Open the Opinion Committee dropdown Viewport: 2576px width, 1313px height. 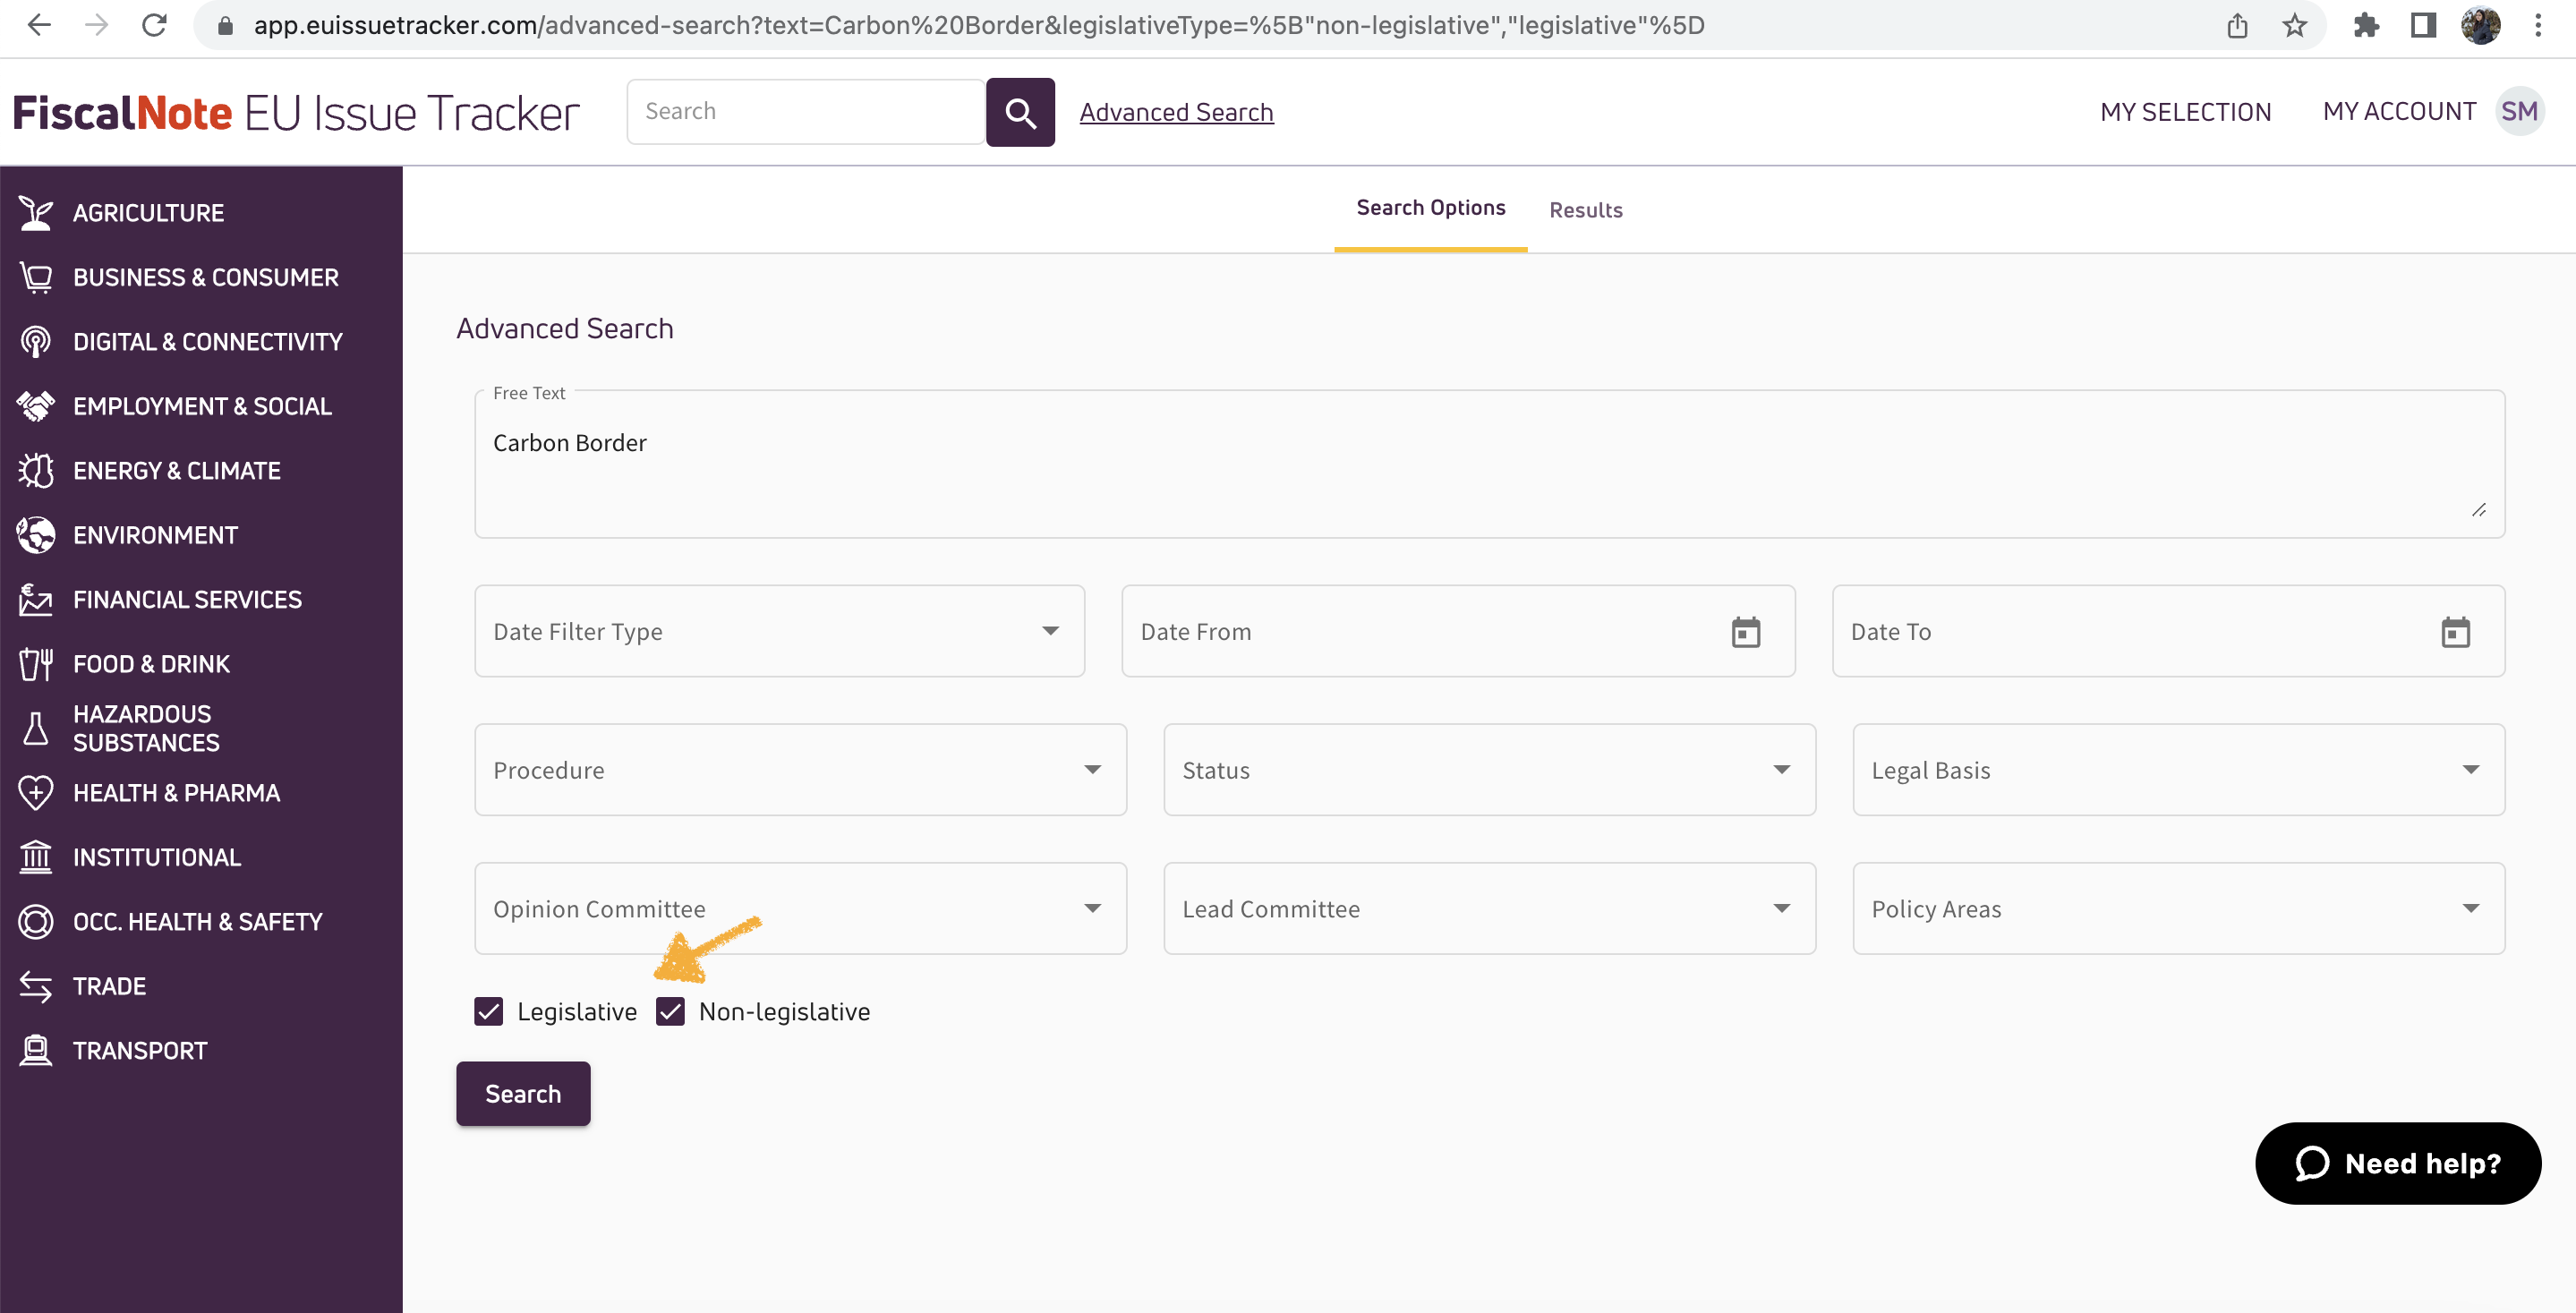[x=801, y=909]
